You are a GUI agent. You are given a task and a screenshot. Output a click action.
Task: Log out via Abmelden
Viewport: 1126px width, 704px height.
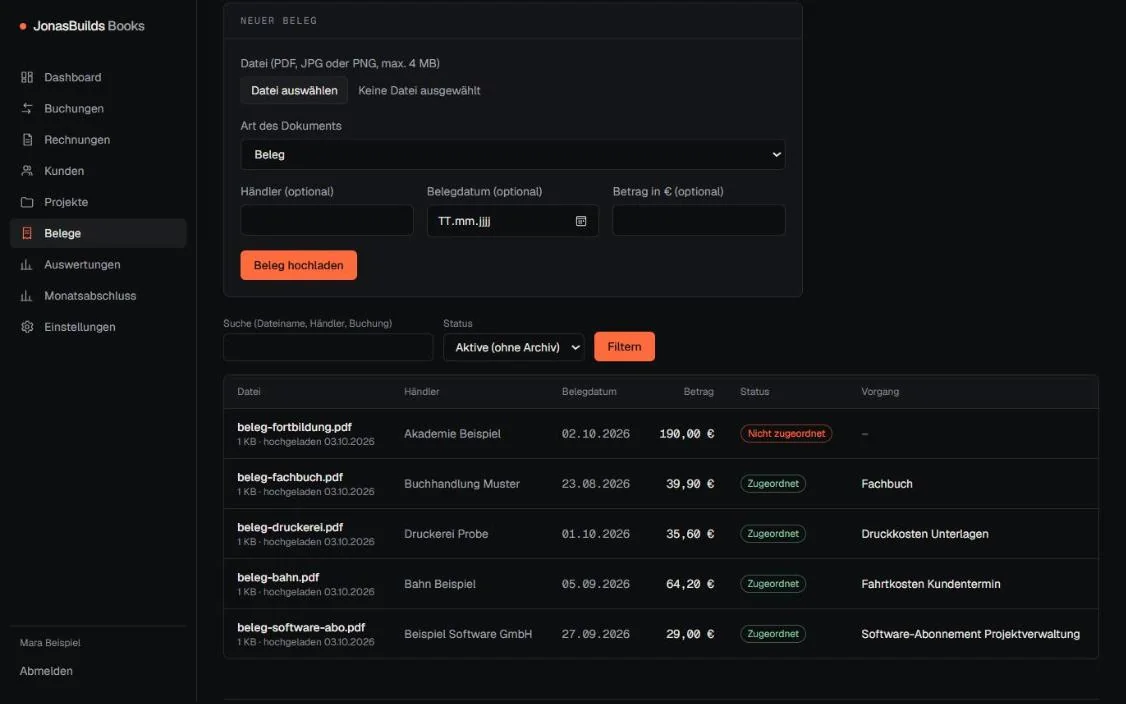pyautogui.click(x=46, y=671)
